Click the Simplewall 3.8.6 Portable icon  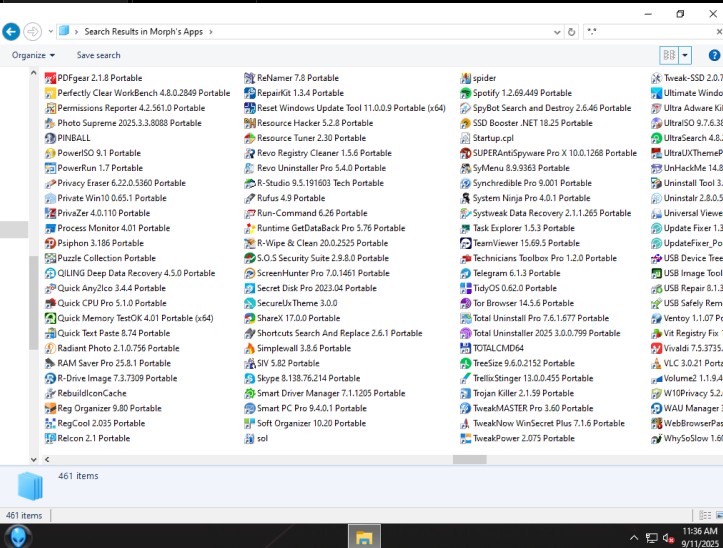[249, 348]
